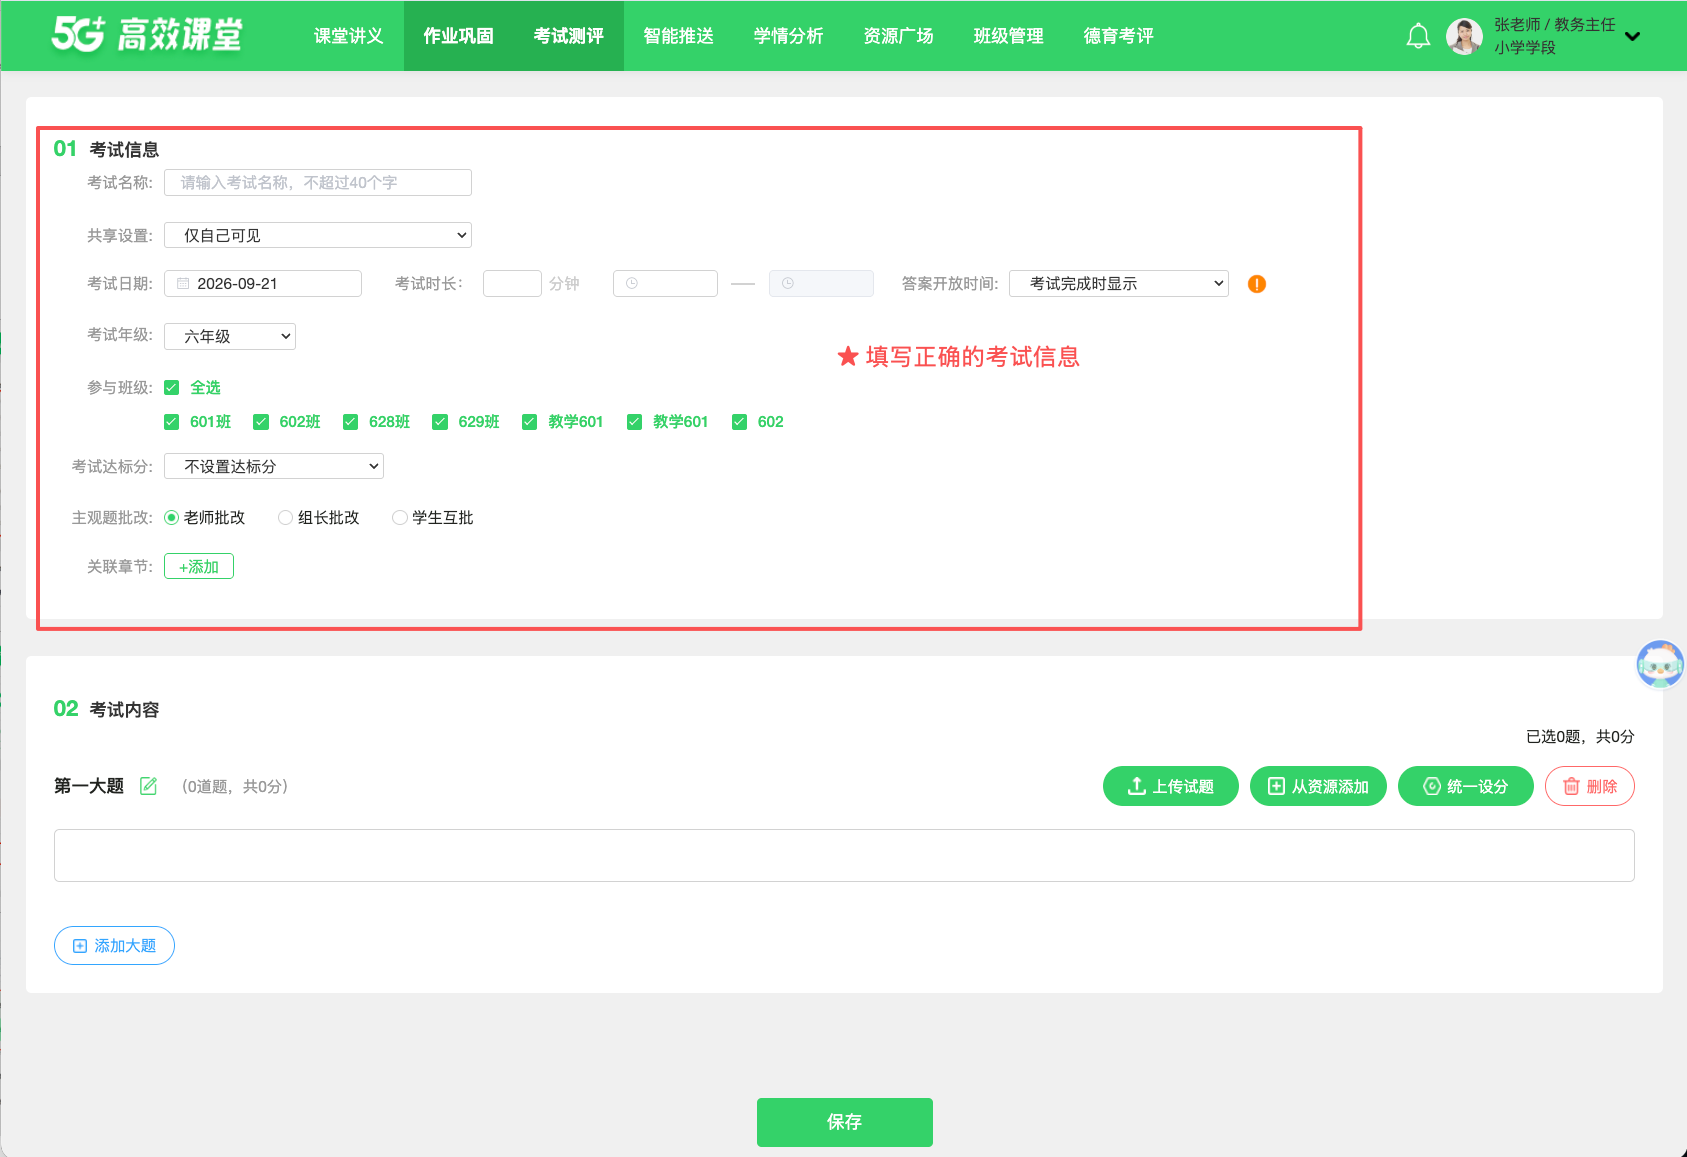The width and height of the screenshot is (1687, 1157).
Task: Click the teacher profile avatar
Action: point(1464,36)
